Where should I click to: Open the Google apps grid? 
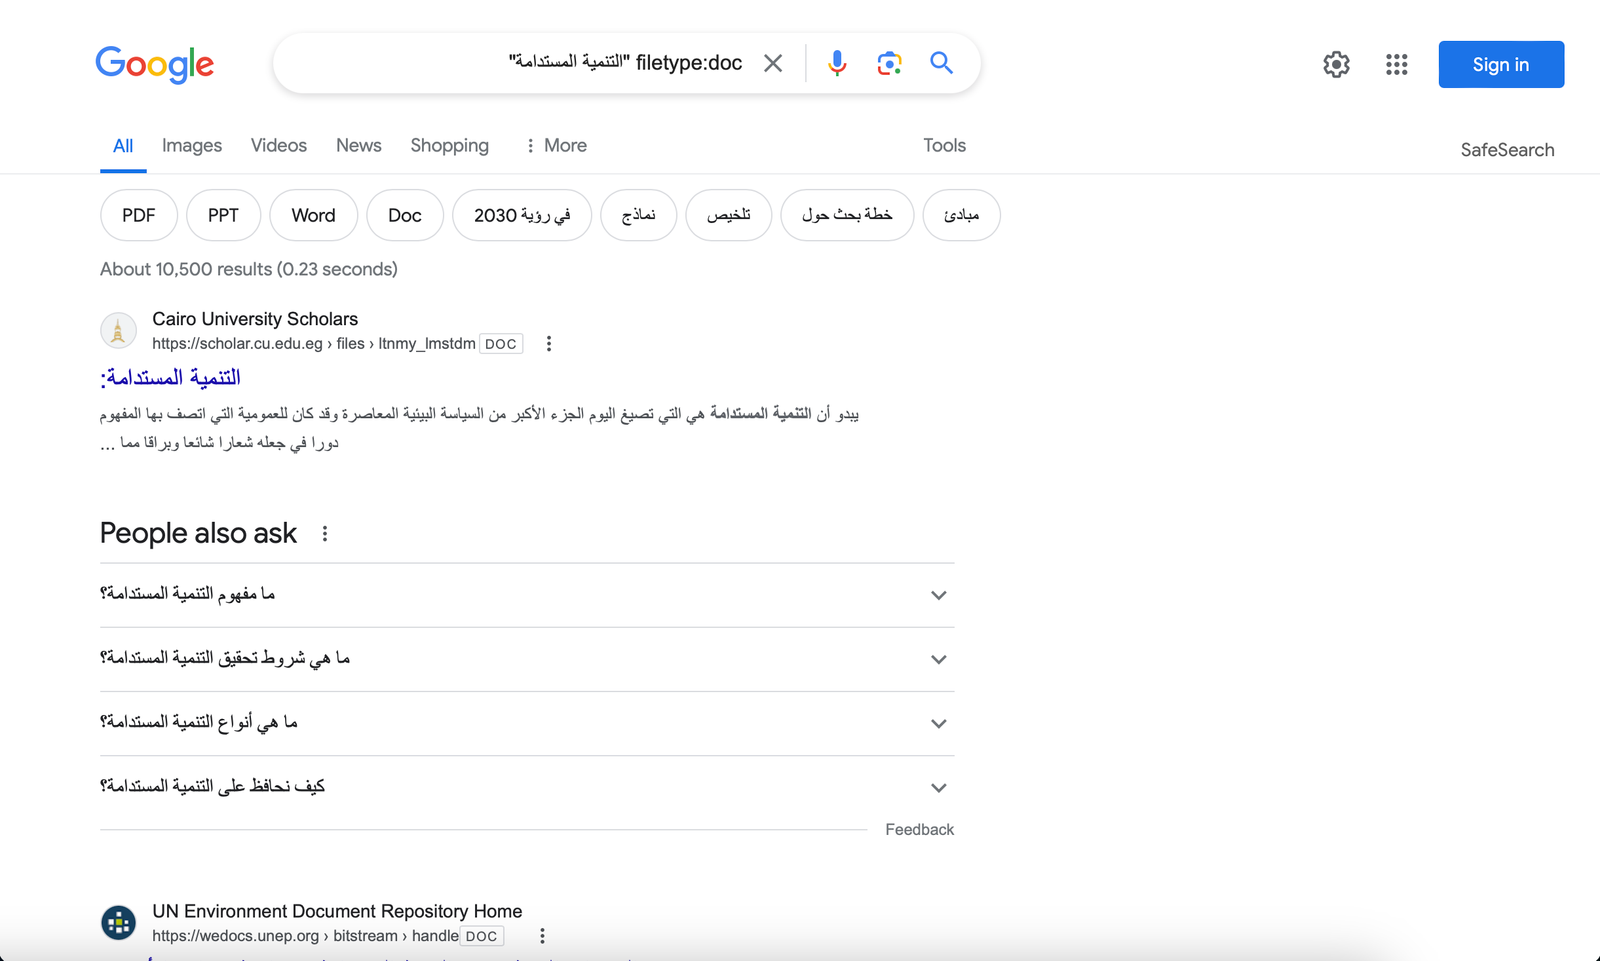[1397, 65]
